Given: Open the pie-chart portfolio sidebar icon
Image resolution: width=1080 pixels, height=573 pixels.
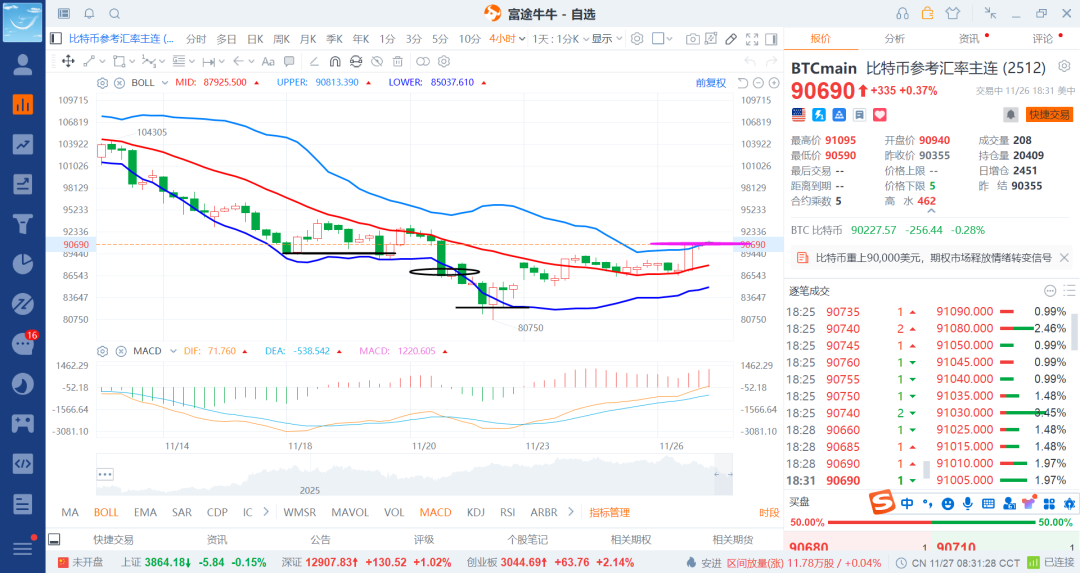Looking at the screenshot, I should [23, 264].
